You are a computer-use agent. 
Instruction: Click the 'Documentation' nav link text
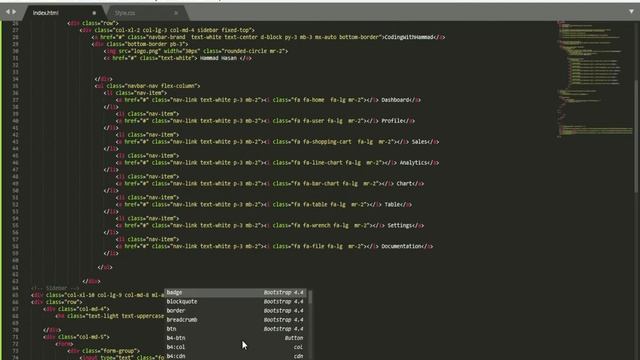[x=401, y=247]
